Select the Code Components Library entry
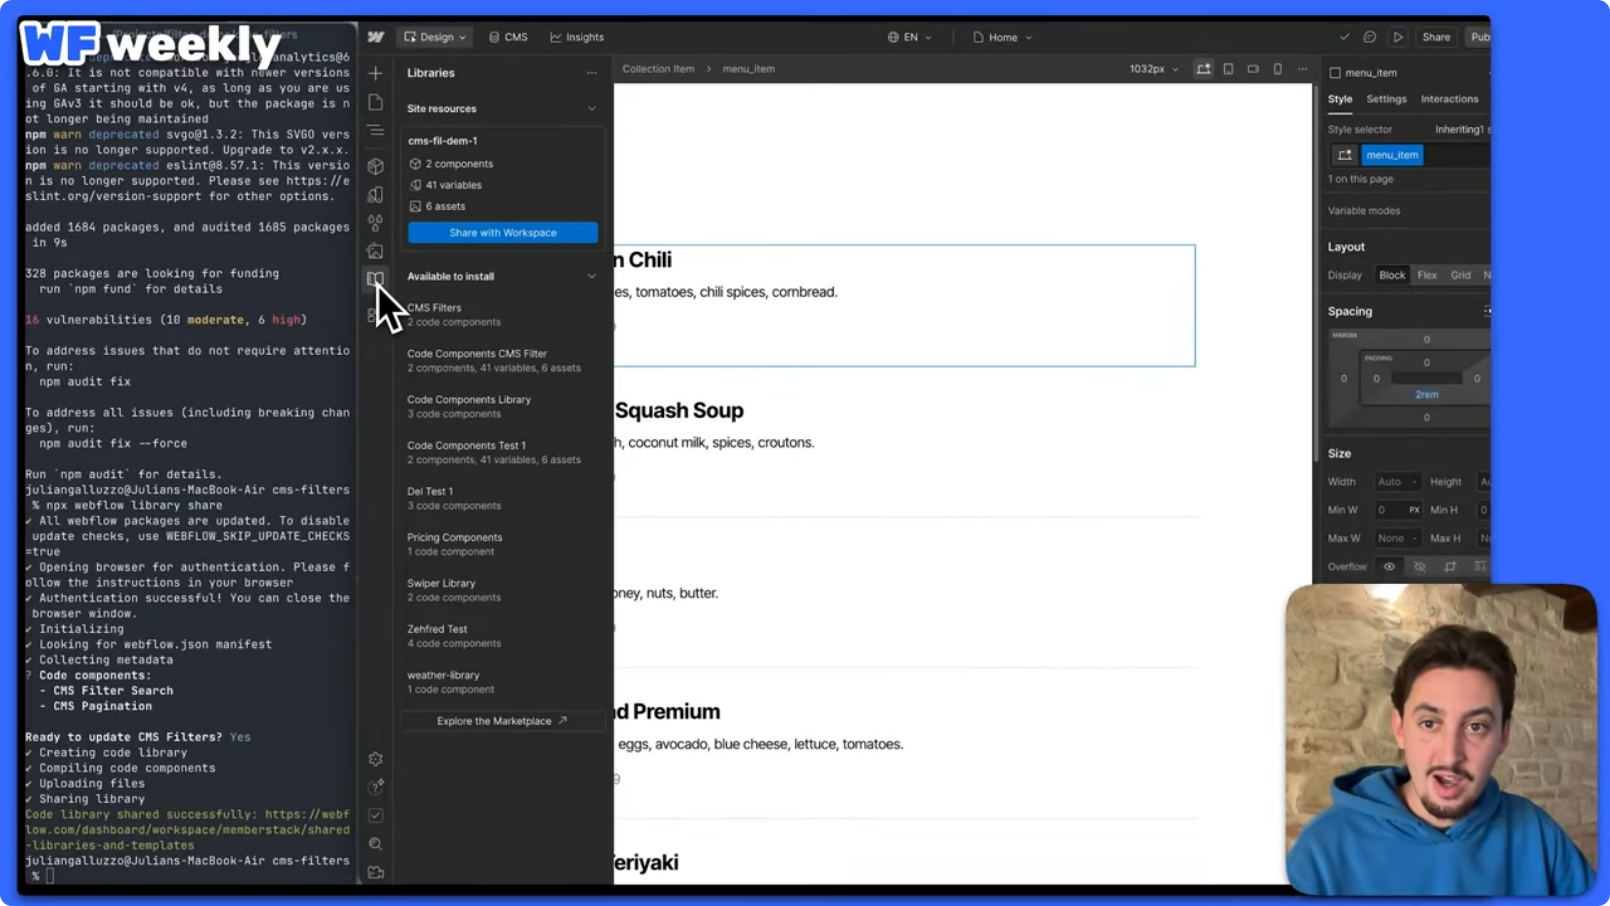 coord(502,406)
